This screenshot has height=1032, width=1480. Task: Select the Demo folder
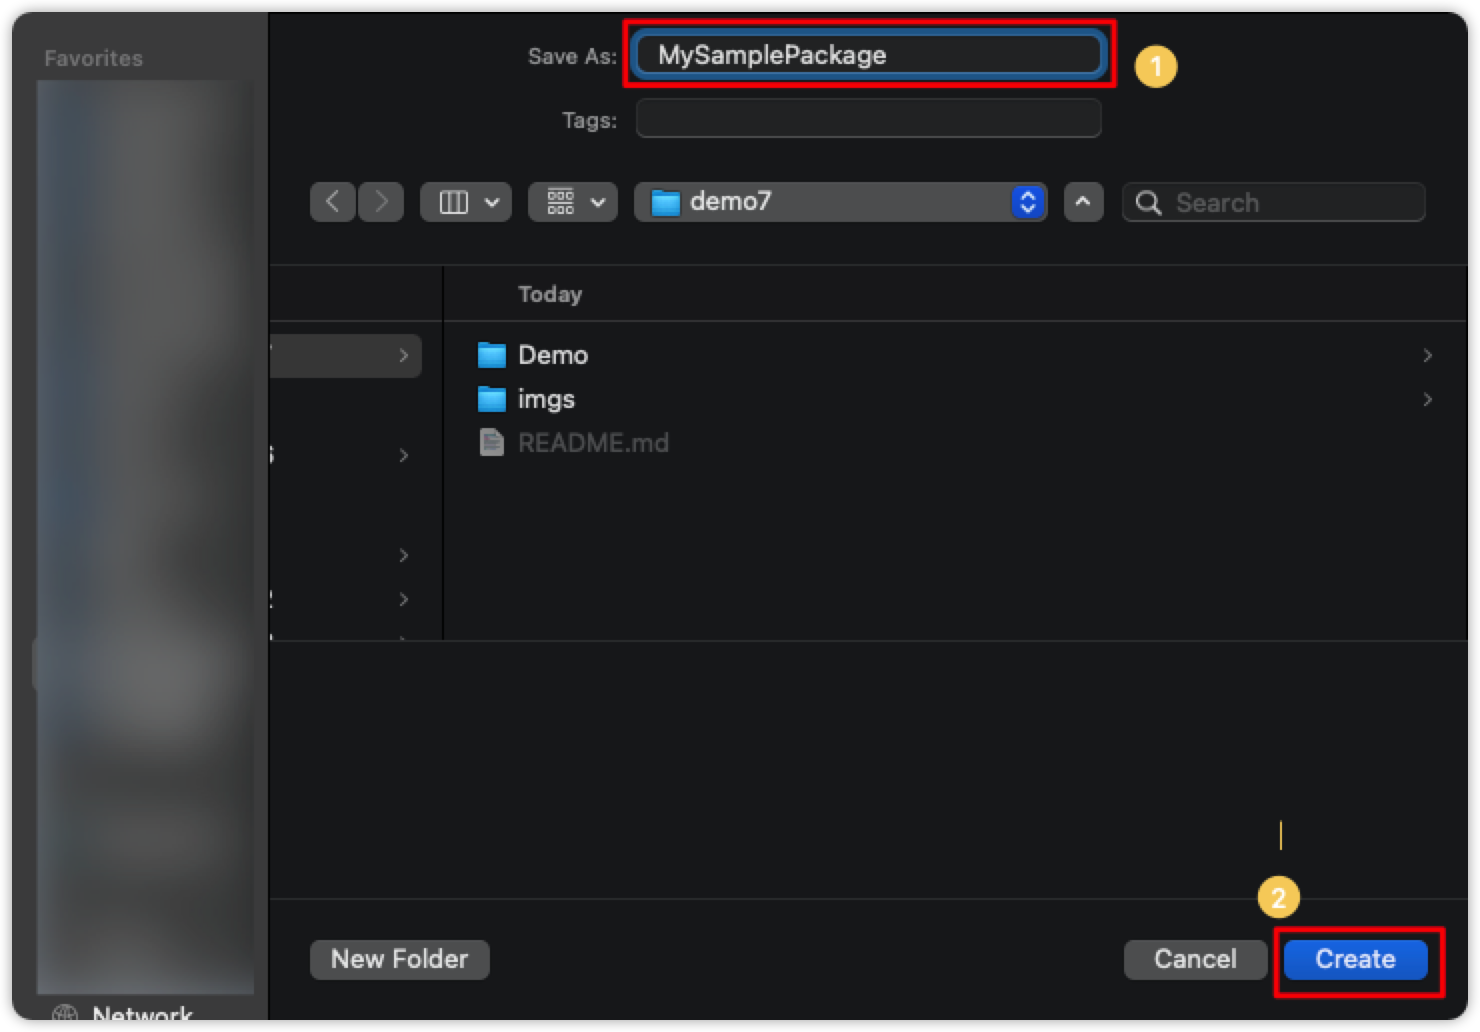pyautogui.click(x=553, y=355)
